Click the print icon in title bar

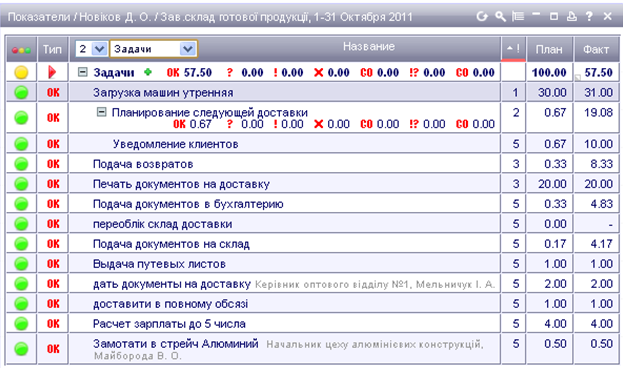click(x=572, y=16)
